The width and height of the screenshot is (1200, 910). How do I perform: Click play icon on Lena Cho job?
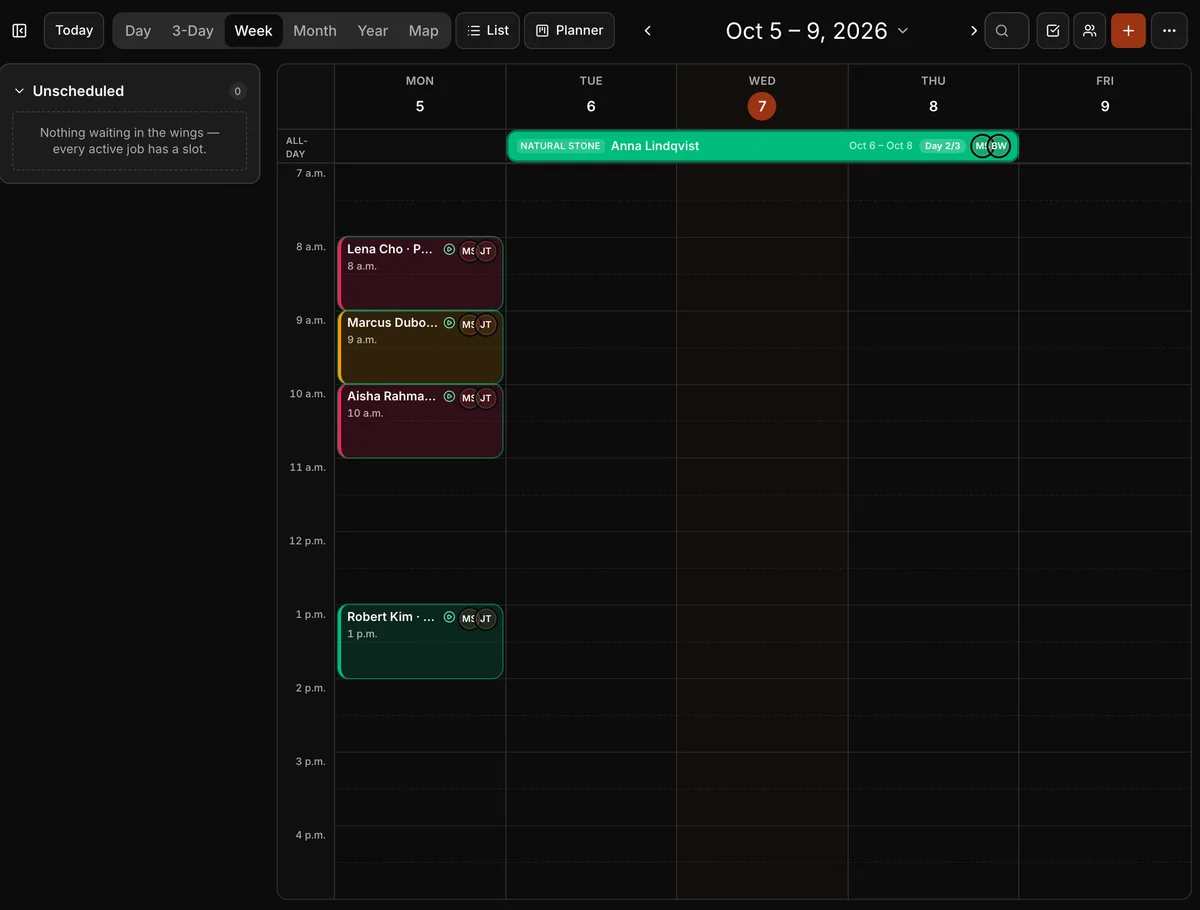(449, 250)
